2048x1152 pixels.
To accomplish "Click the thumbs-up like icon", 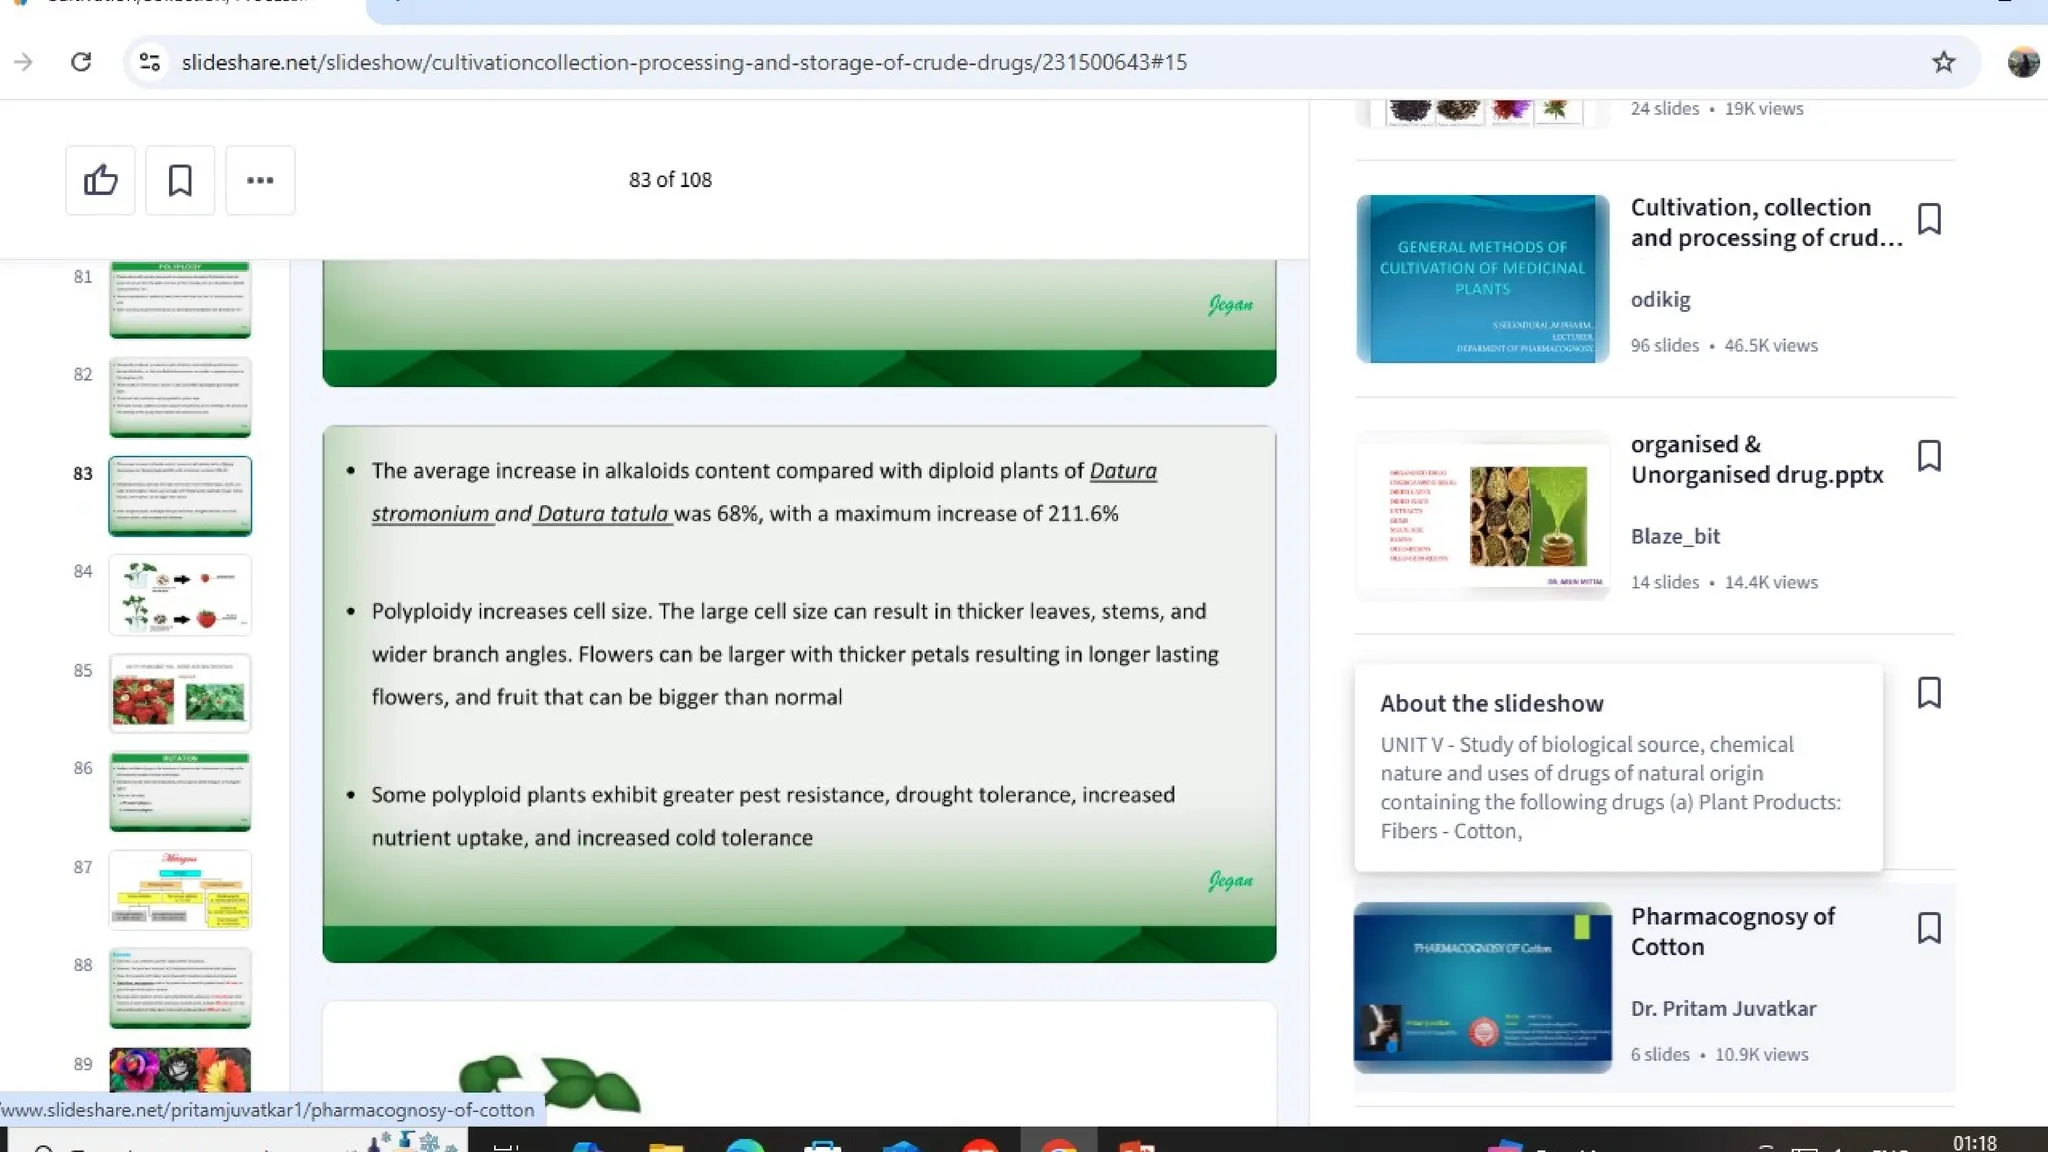I will coord(100,180).
